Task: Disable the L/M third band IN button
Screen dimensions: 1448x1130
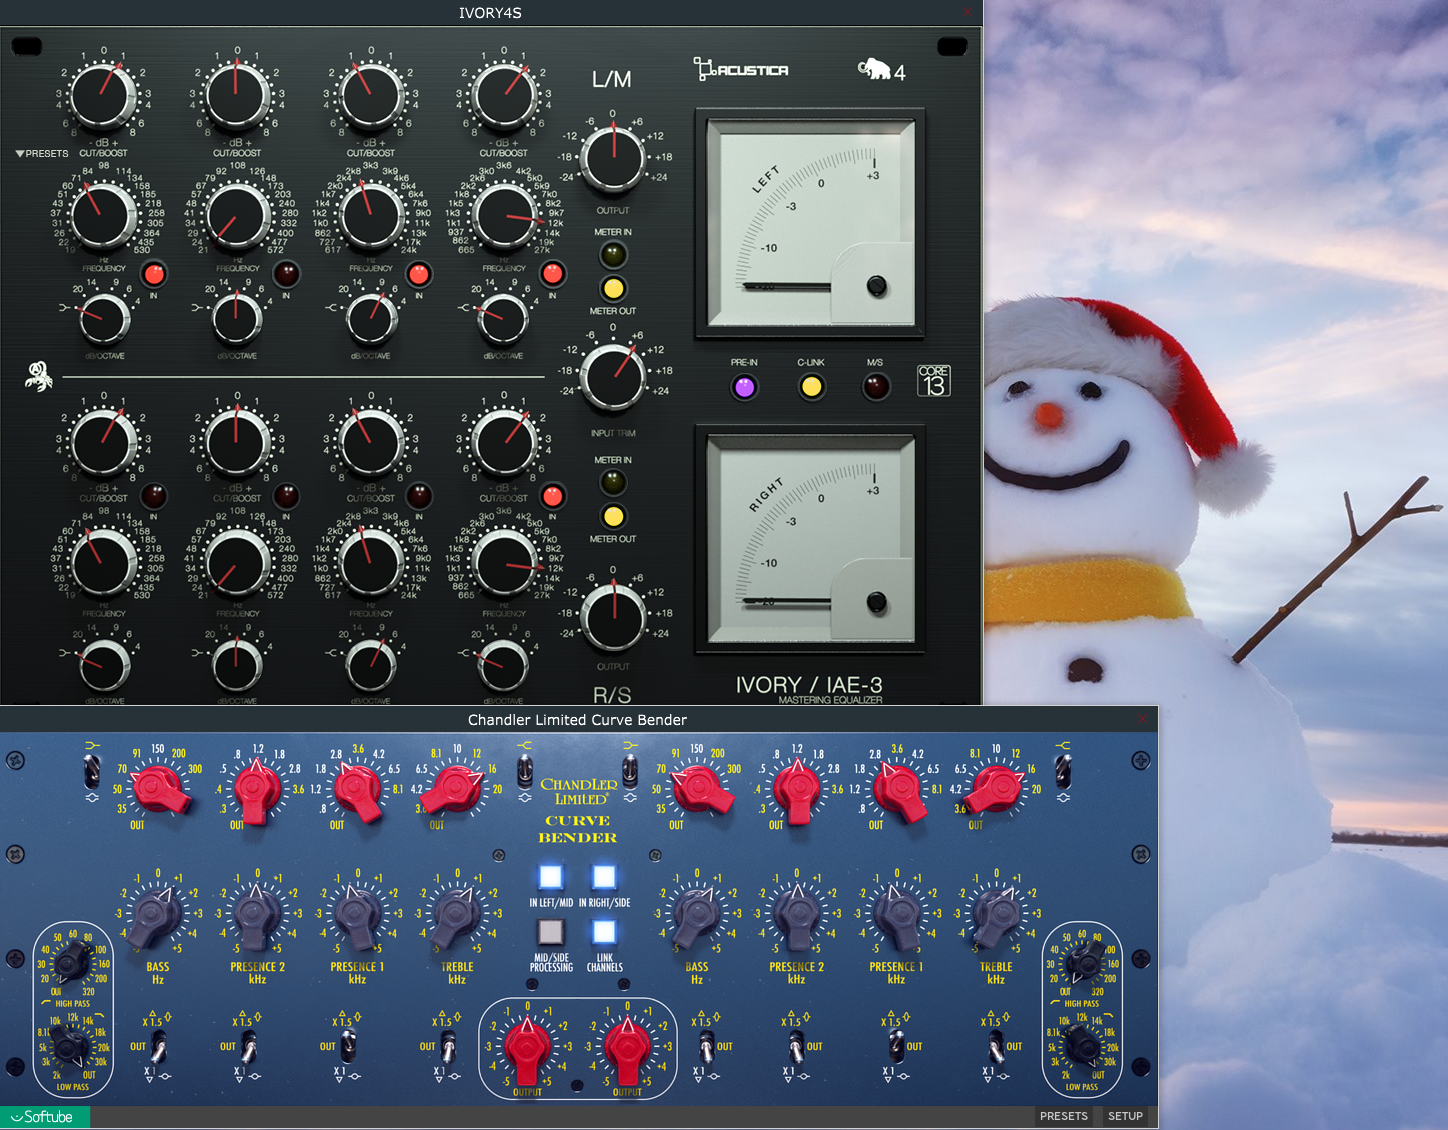Action: [x=419, y=273]
